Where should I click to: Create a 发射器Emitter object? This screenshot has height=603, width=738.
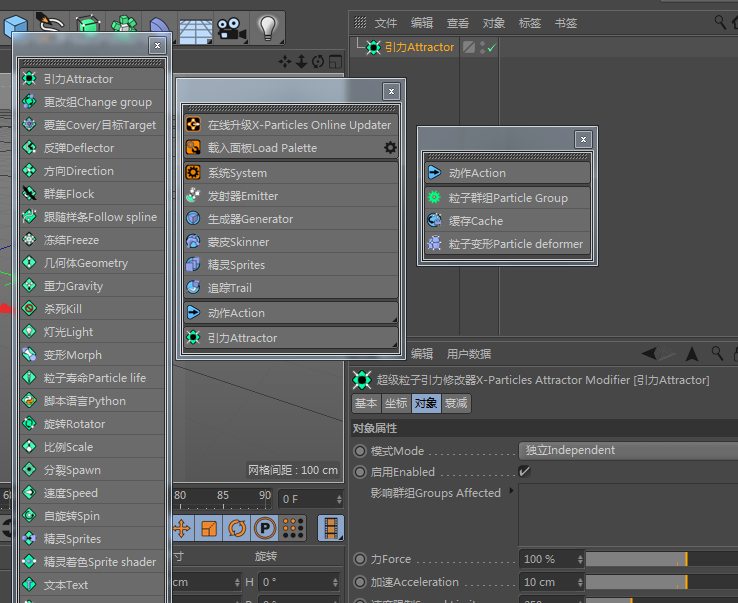point(291,196)
